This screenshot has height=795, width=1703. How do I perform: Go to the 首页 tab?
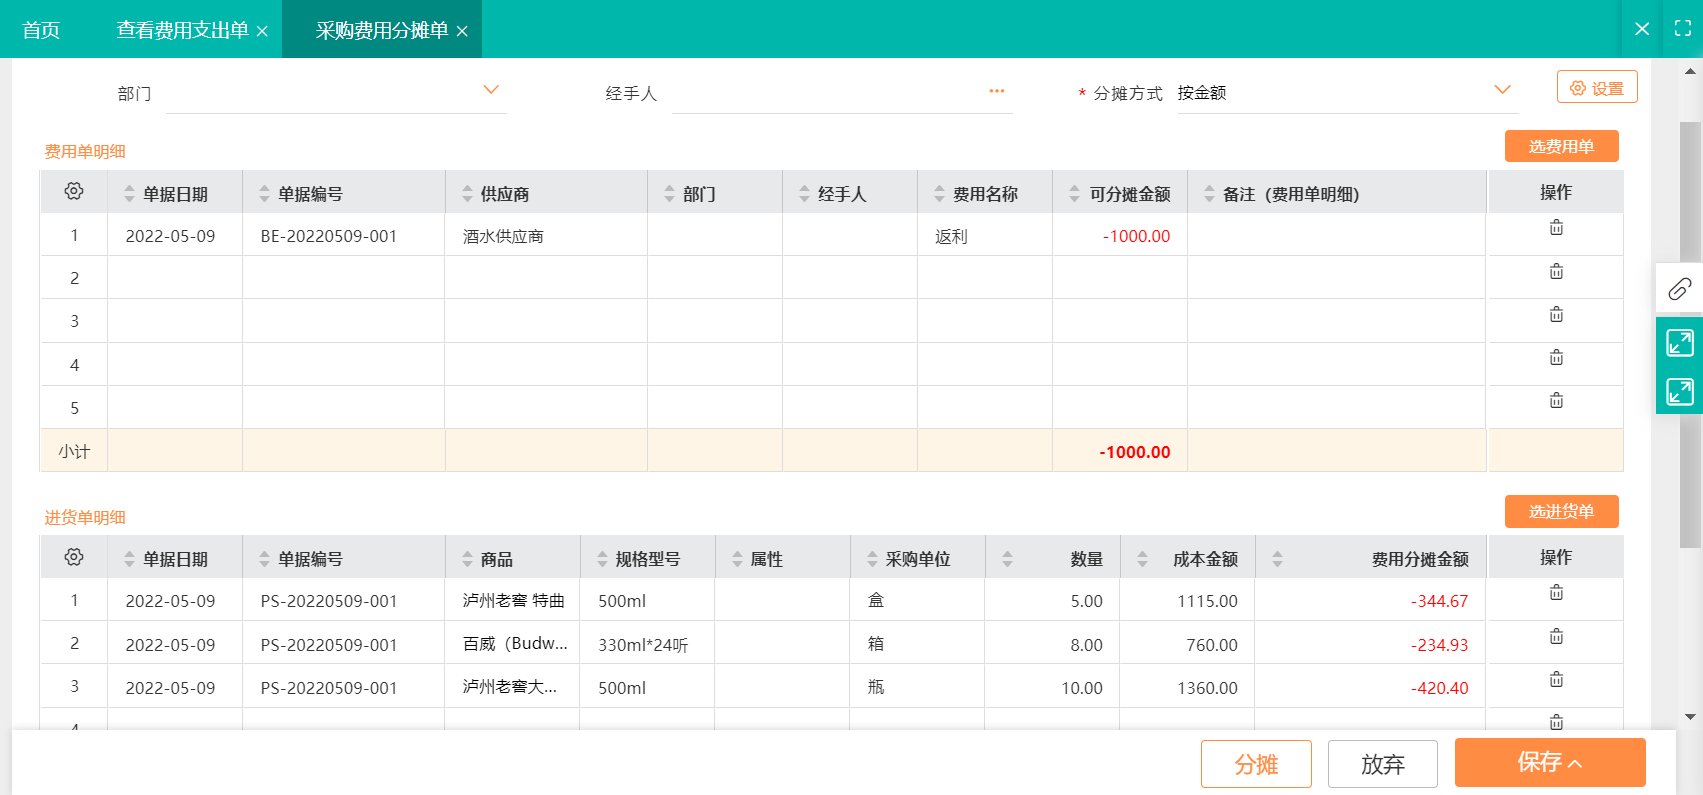pyautogui.click(x=41, y=30)
